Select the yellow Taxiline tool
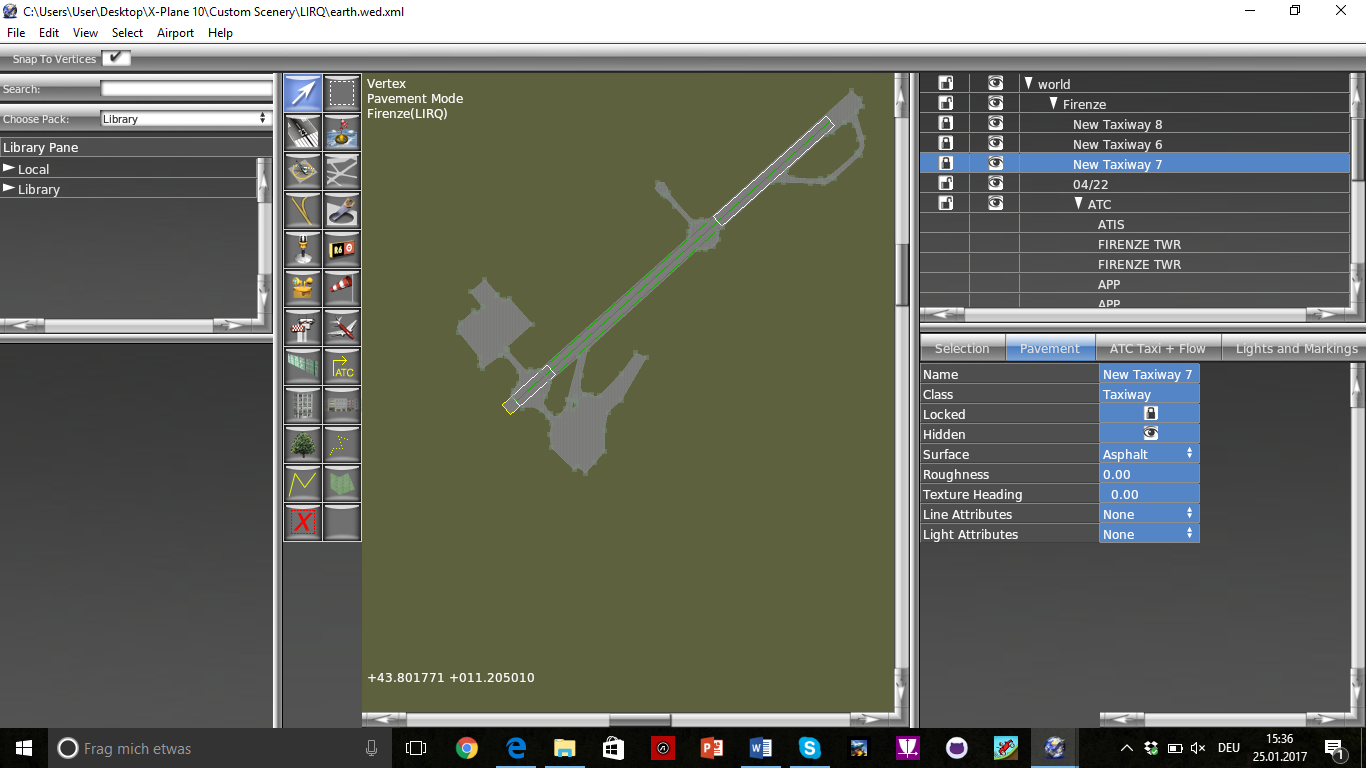The image size is (1366, 768). click(x=303, y=210)
